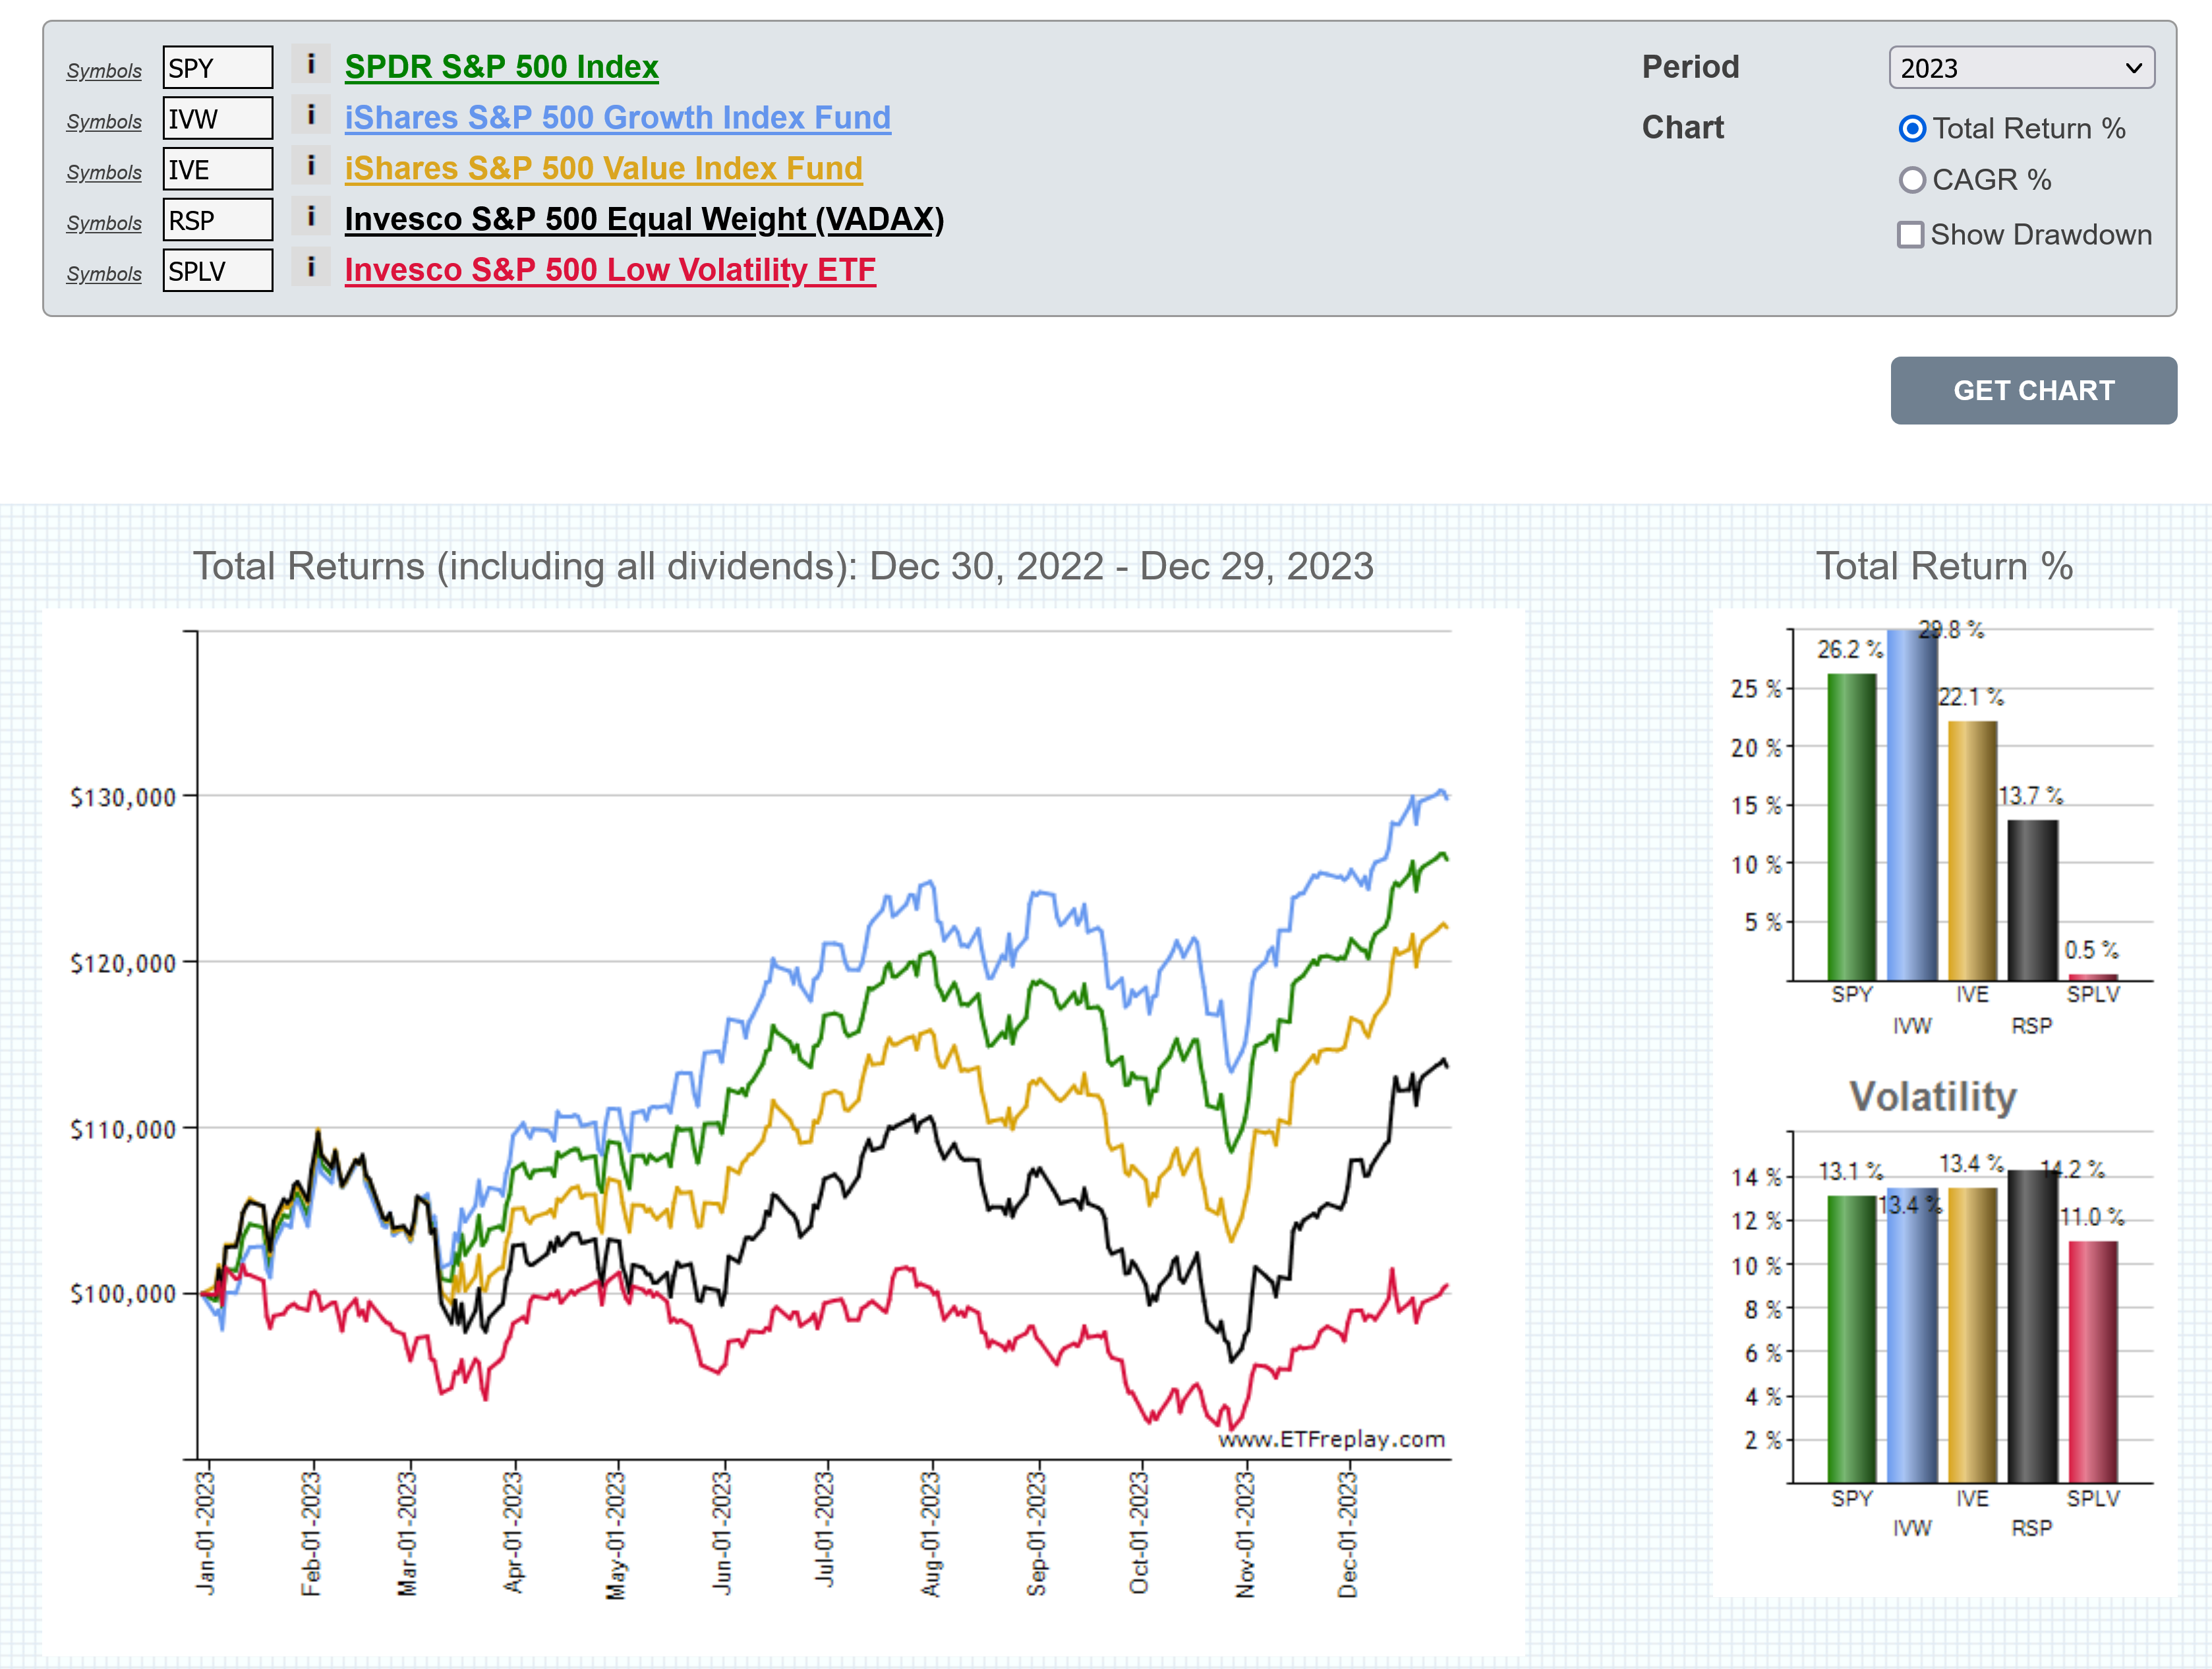Click the gold IVE Volatility bar

coord(1972,1336)
